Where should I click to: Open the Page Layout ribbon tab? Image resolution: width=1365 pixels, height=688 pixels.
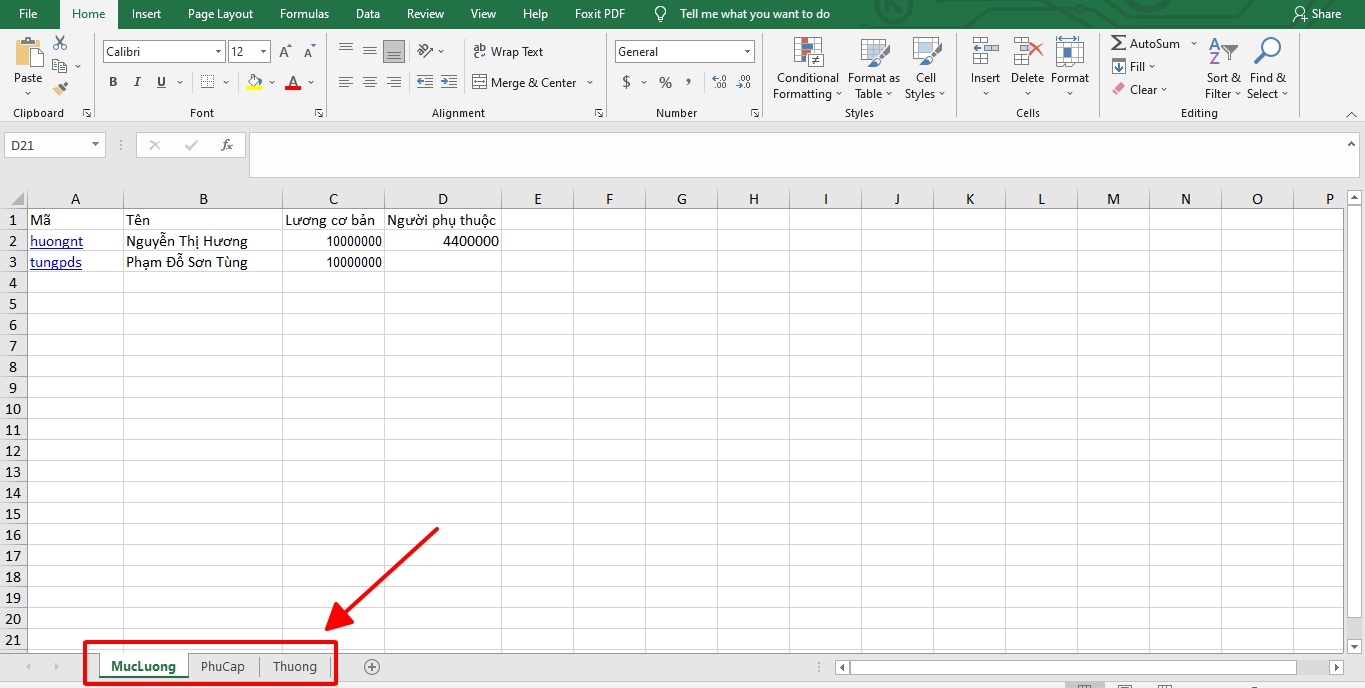click(220, 14)
